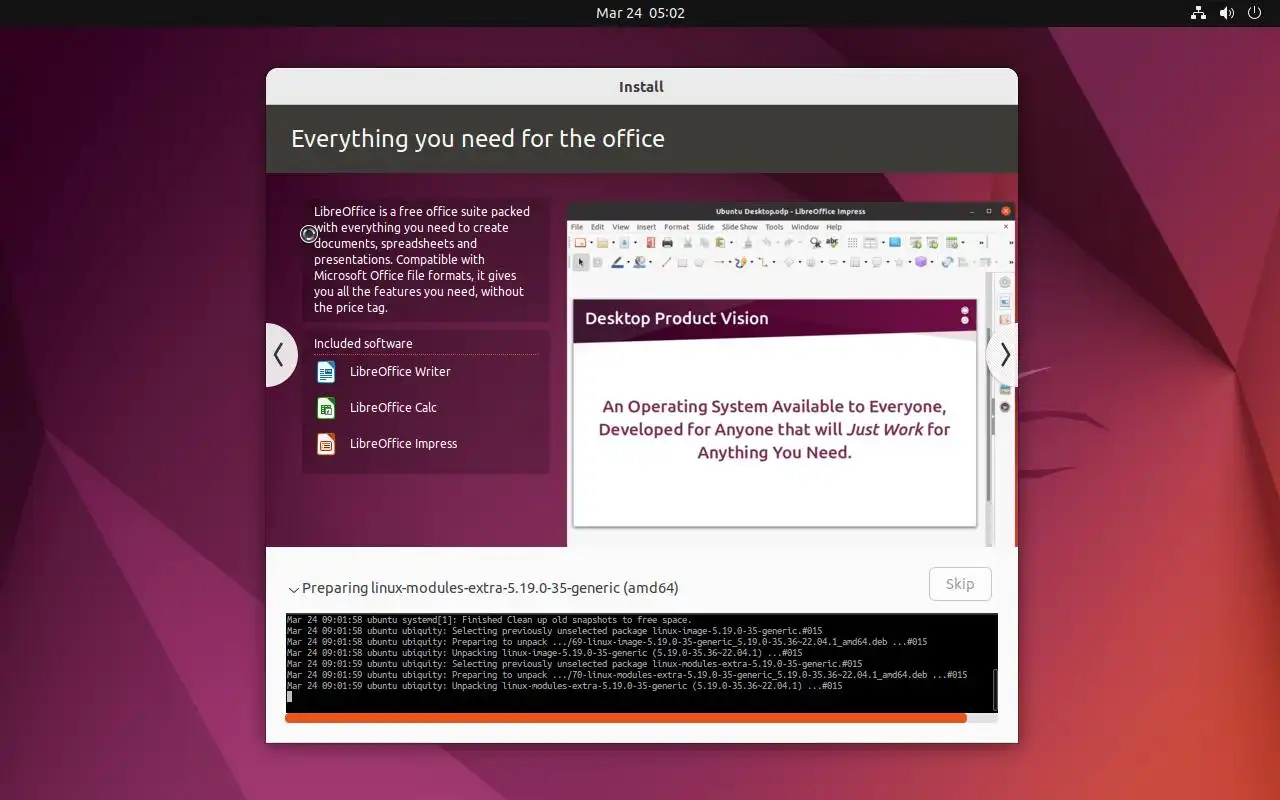Click the 'LibreOffice Writer' label
1280x800 pixels.
point(400,372)
